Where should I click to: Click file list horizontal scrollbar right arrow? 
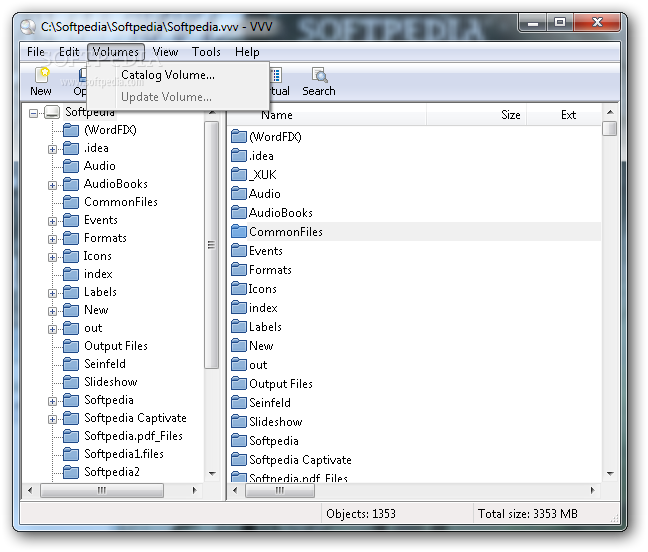[x=593, y=490]
